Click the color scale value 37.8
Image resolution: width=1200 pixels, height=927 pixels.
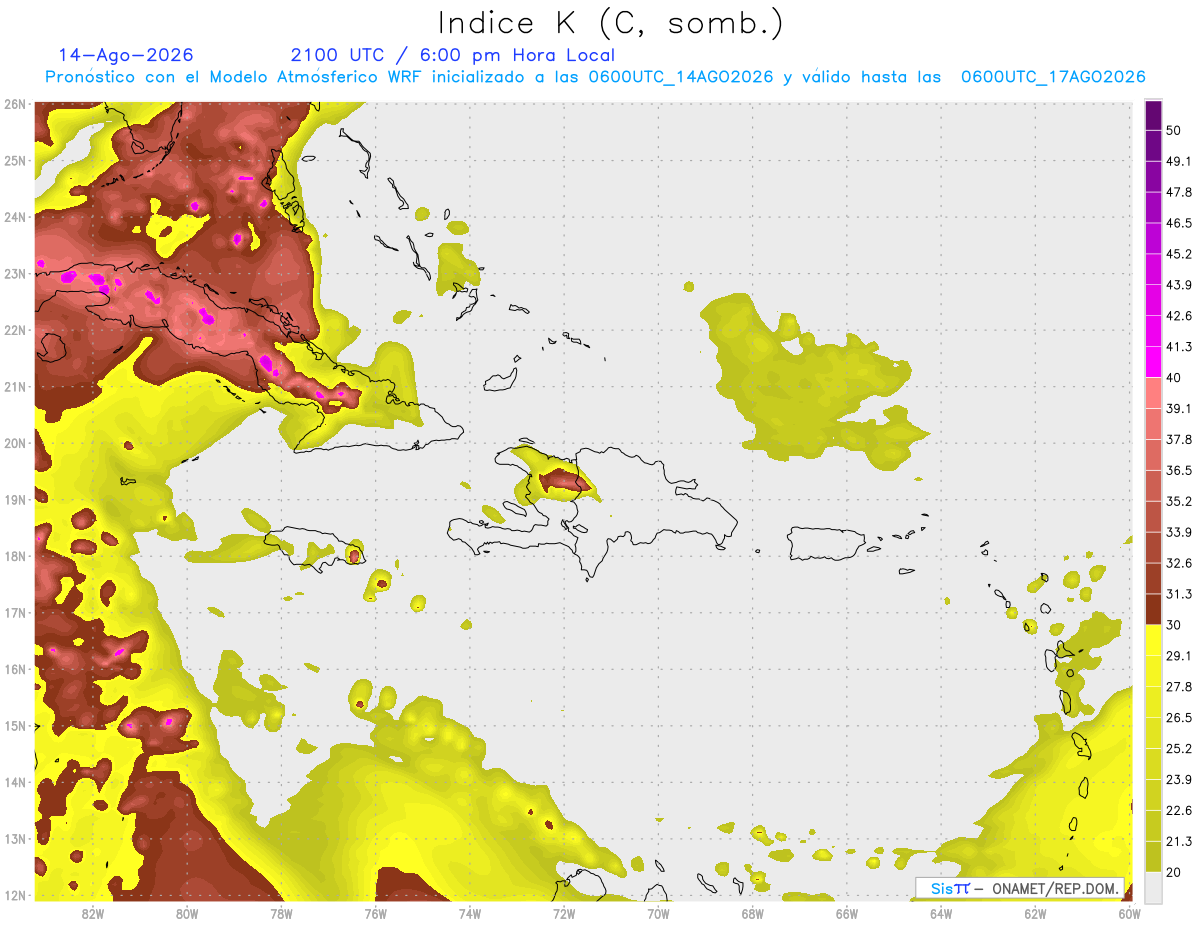[1179, 440]
